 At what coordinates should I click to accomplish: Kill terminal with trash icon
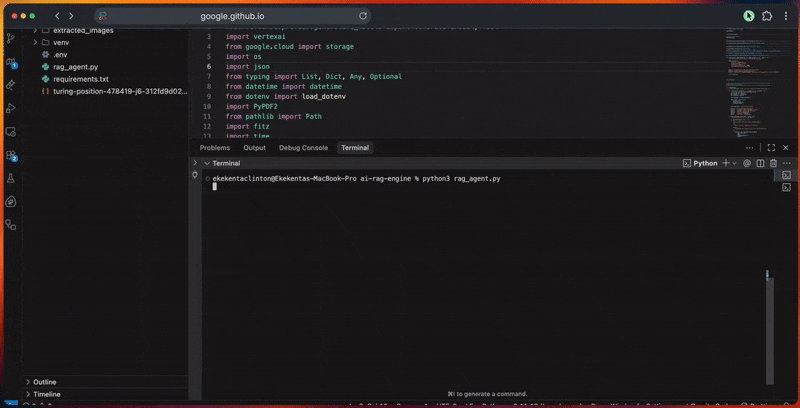773,163
